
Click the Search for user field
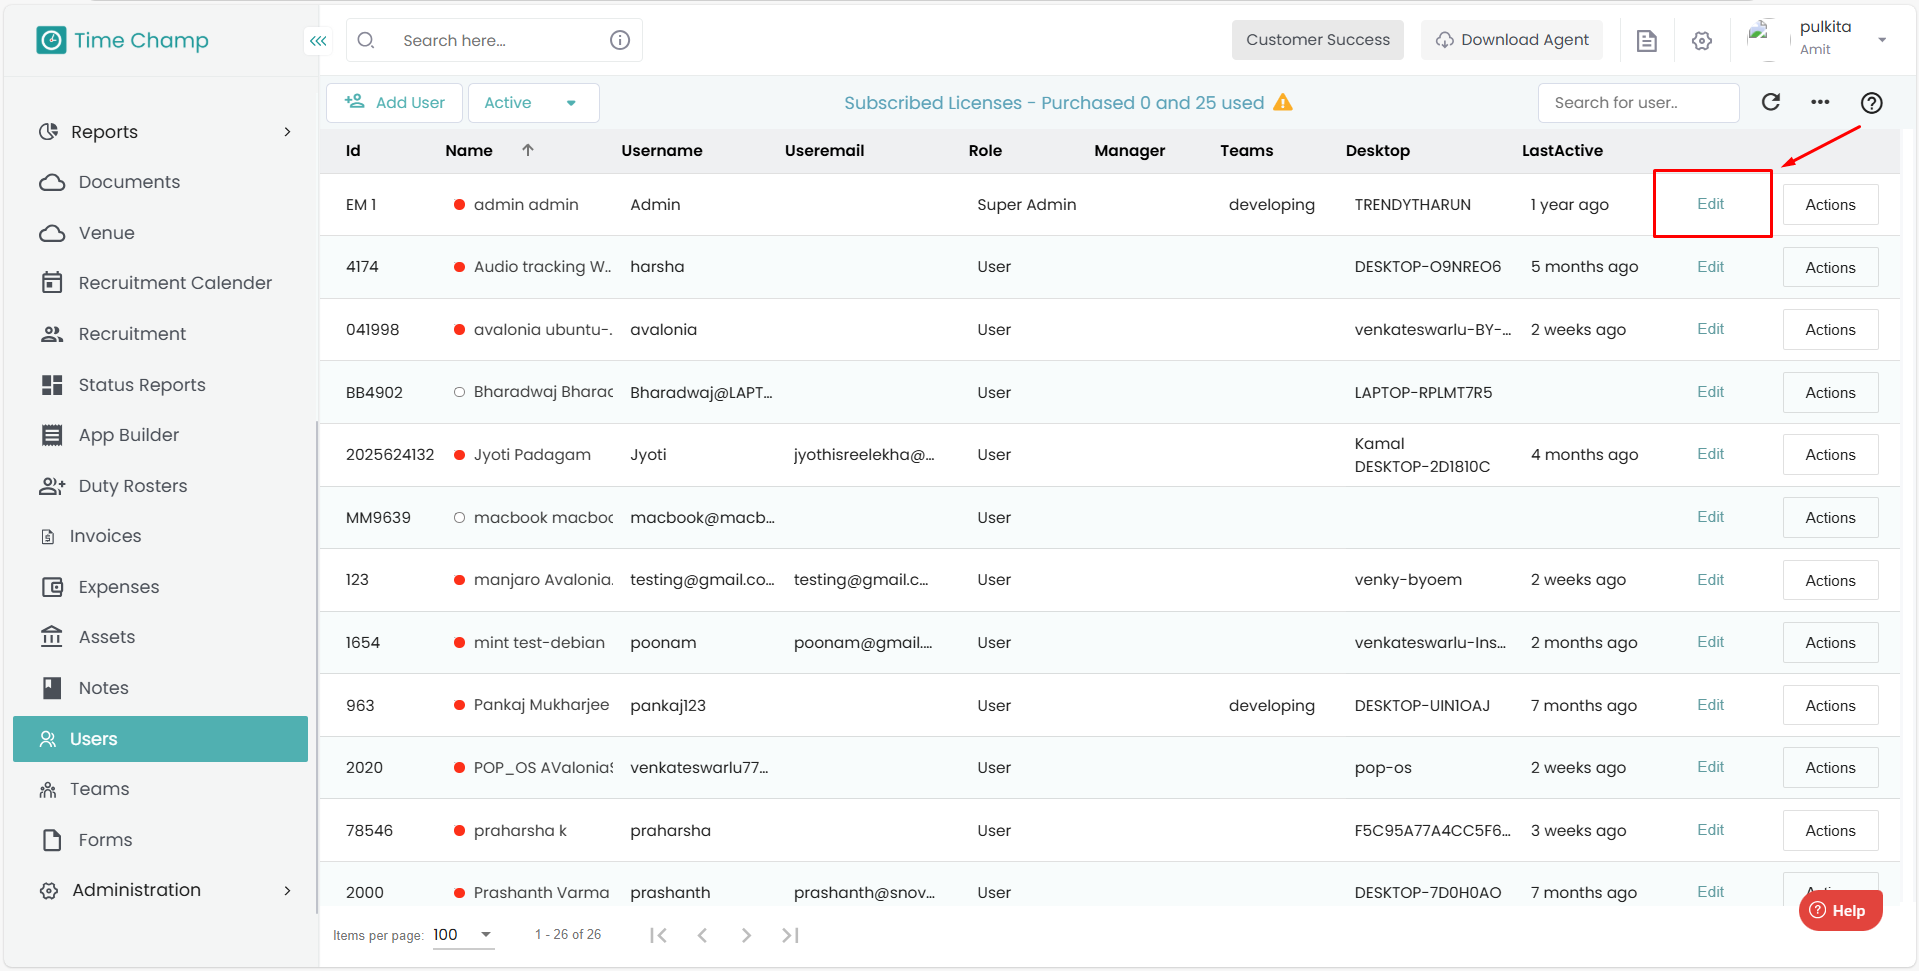coord(1637,103)
